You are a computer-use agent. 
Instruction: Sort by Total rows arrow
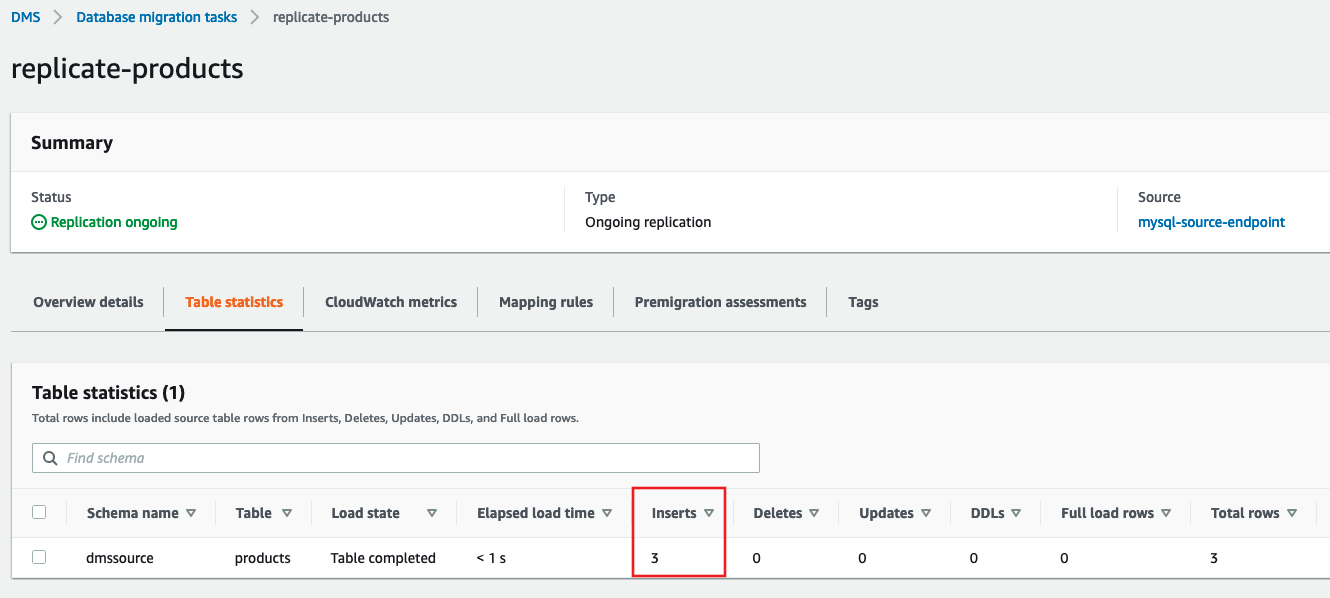tap(1292, 513)
